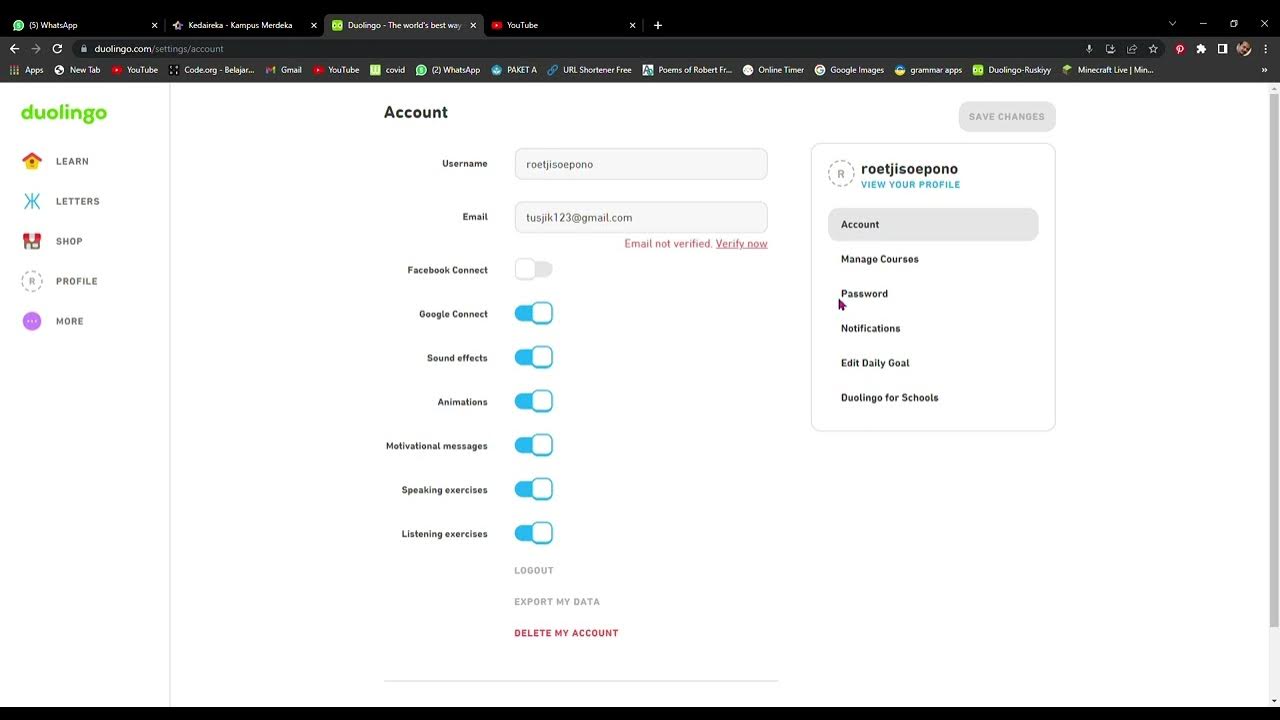The image size is (1280, 720).
Task: Switch to the YouTube browser tab
Action: (x=563, y=25)
